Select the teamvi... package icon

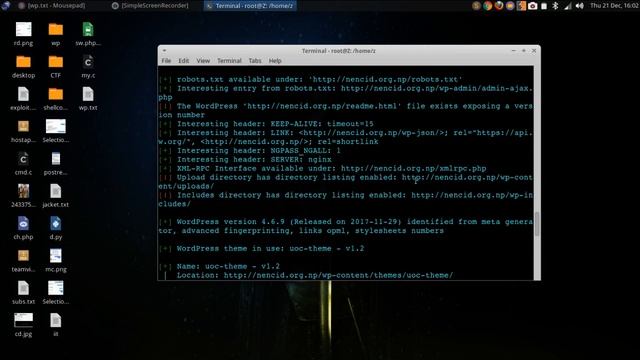[23, 256]
